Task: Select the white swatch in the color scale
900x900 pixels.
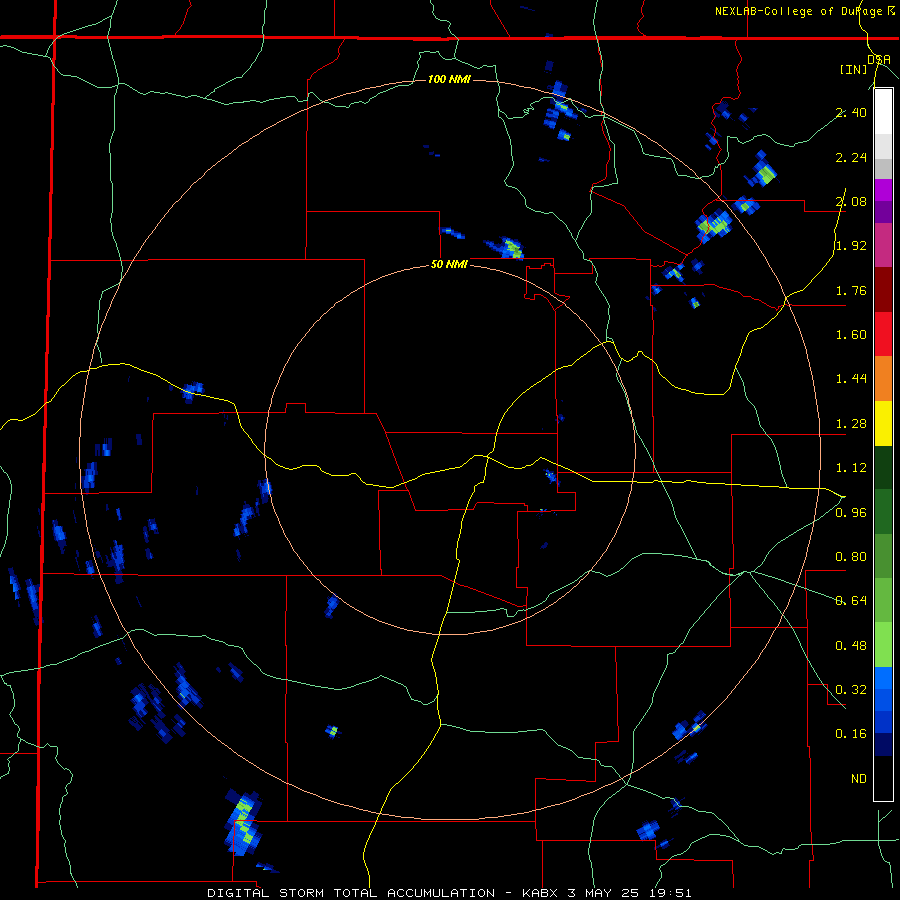Action: [883, 111]
